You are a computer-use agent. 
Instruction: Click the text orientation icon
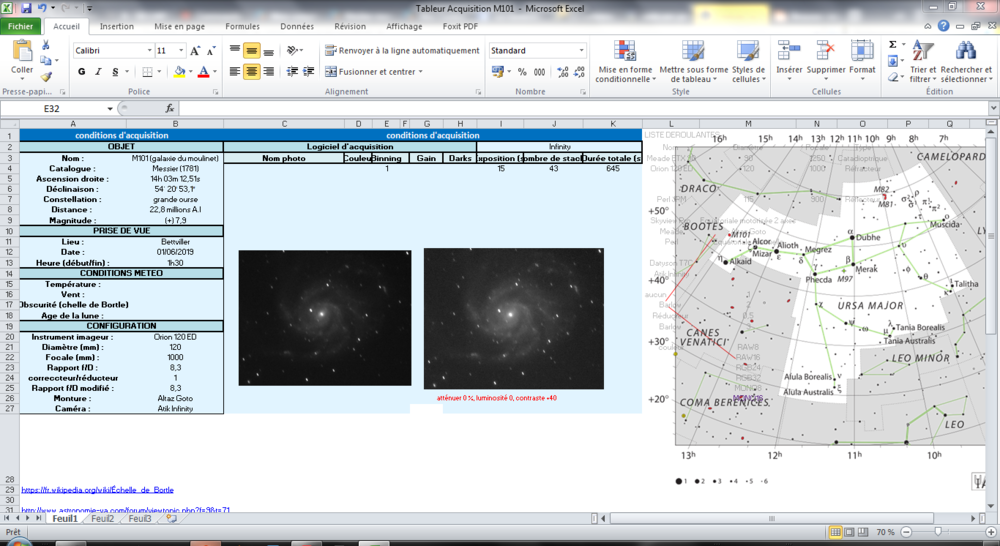[292, 50]
